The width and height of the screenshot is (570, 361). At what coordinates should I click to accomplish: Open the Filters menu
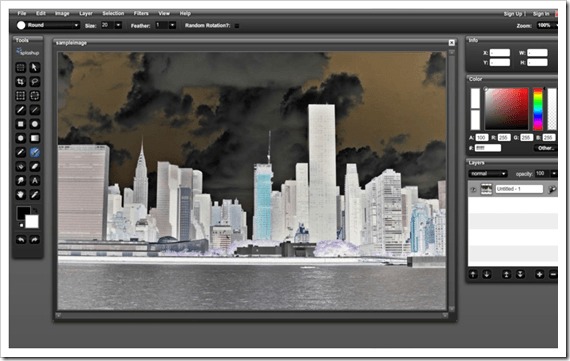click(x=141, y=13)
